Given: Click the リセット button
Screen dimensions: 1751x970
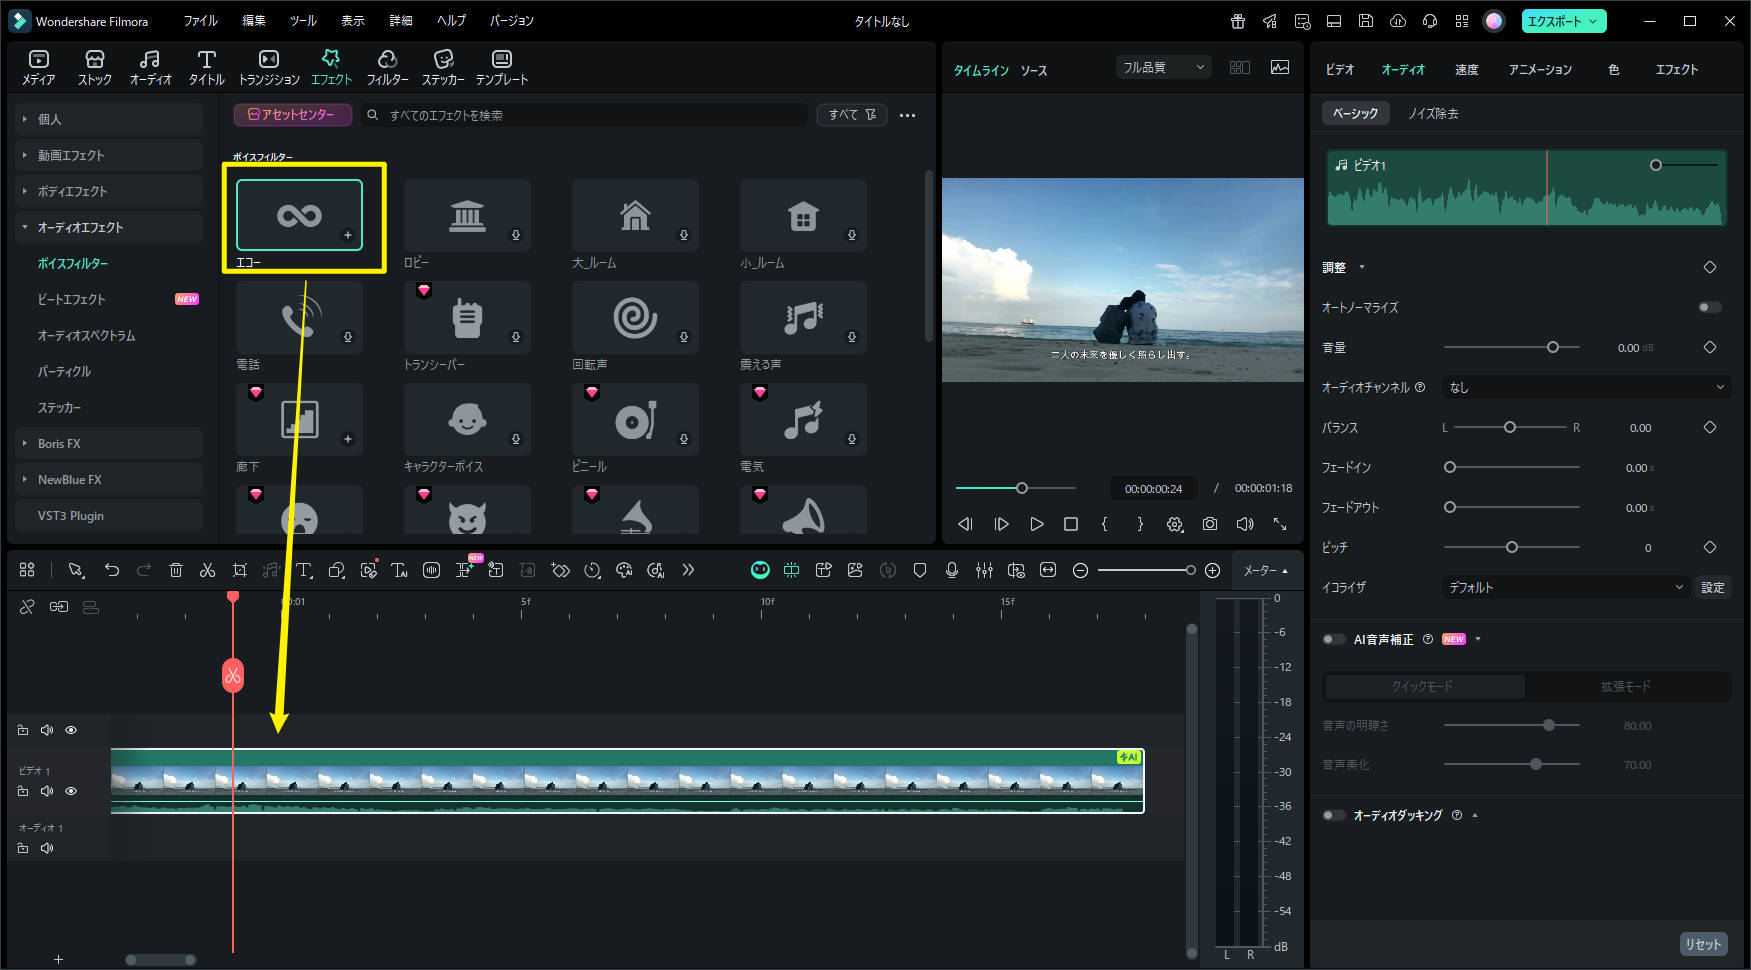Looking at the screenshot, I should pyautogui.click(x=1703, y=944).
